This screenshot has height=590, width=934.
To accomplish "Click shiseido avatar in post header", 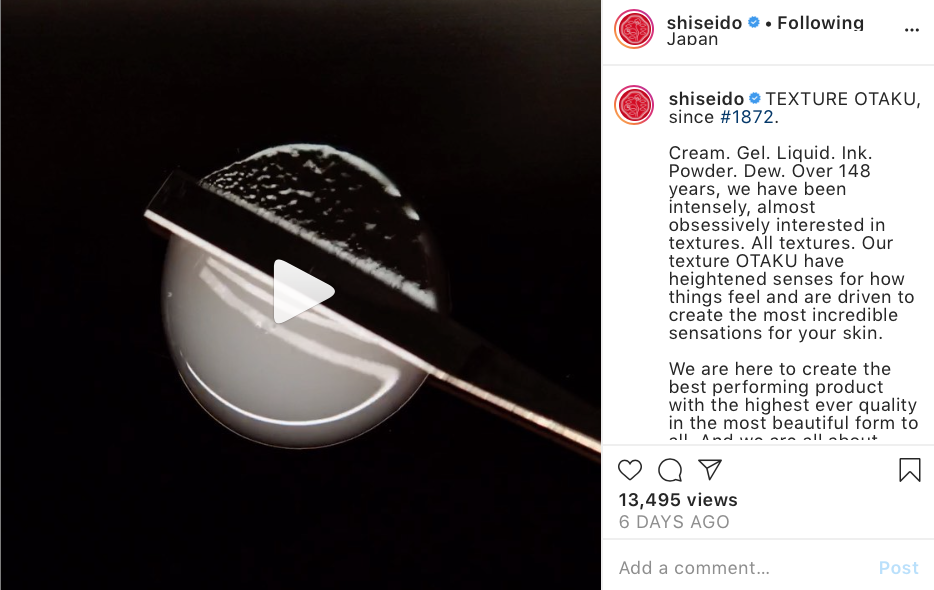I will (x=634, y=29).
